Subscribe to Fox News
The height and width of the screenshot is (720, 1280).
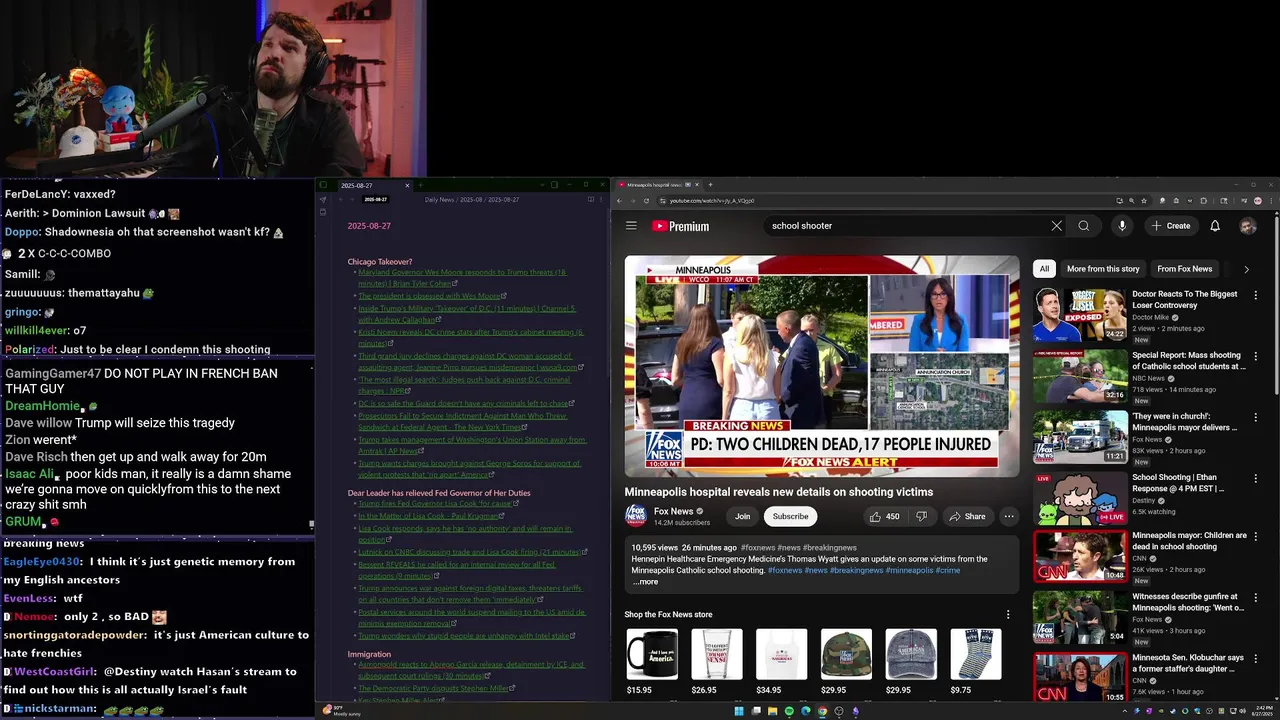point(790,516)
